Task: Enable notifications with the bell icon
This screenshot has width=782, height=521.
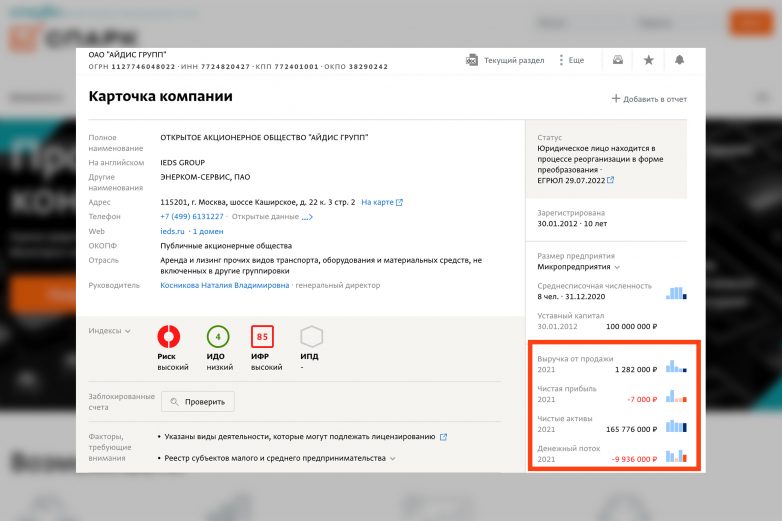Action: tap(679, 60)
